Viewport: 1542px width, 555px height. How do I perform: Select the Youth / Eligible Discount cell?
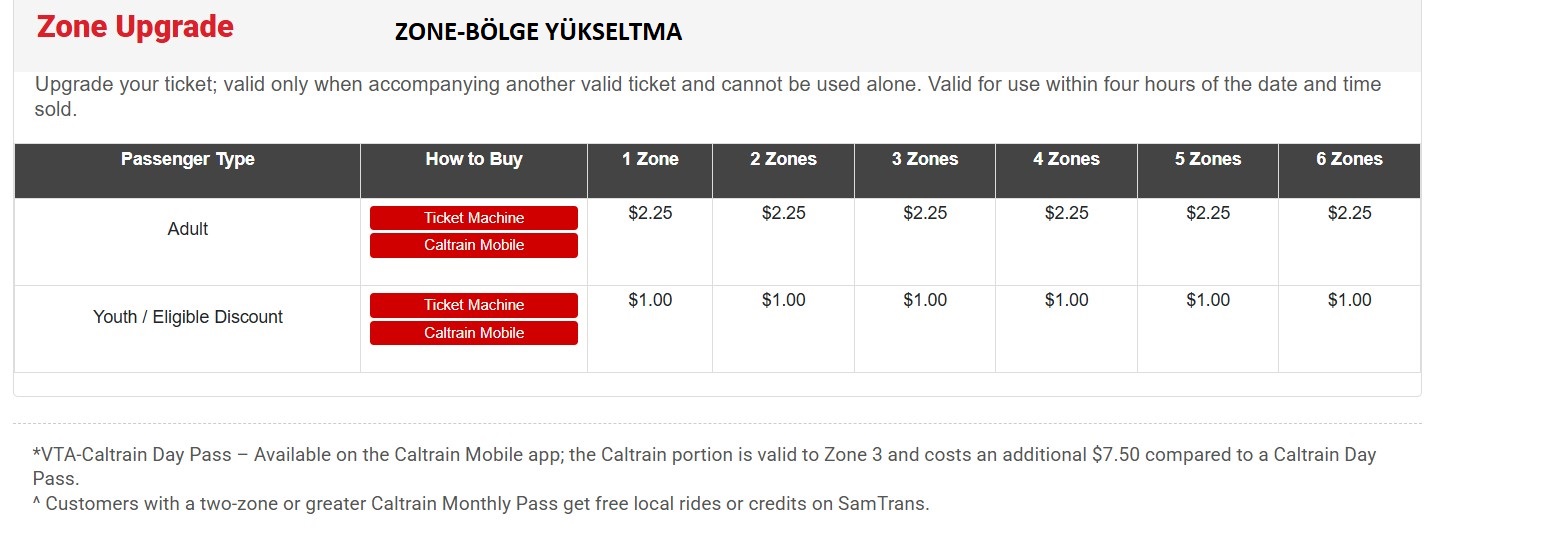[187, 317]
